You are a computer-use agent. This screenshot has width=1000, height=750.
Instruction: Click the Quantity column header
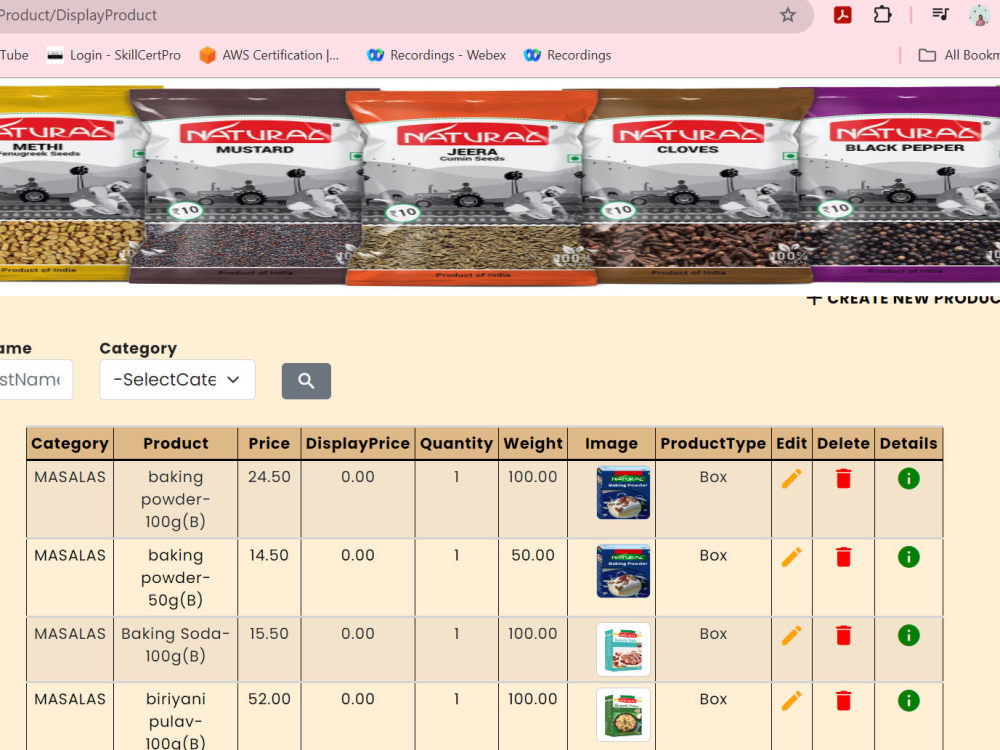point(457,444)
